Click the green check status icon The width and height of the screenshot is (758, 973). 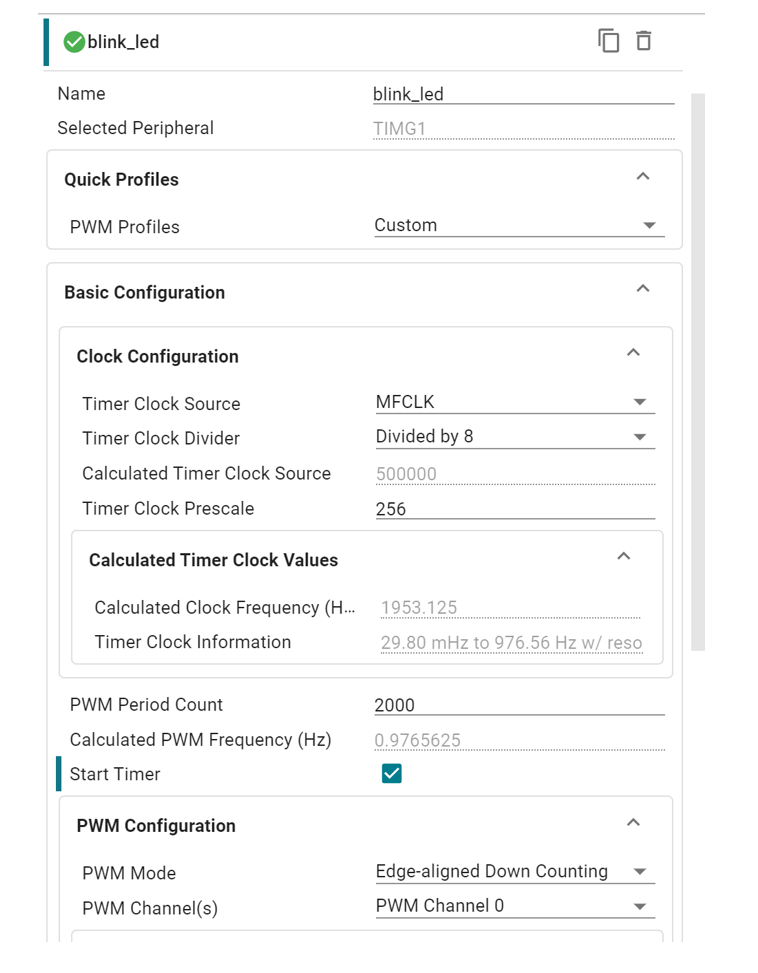tap(74, 42)
